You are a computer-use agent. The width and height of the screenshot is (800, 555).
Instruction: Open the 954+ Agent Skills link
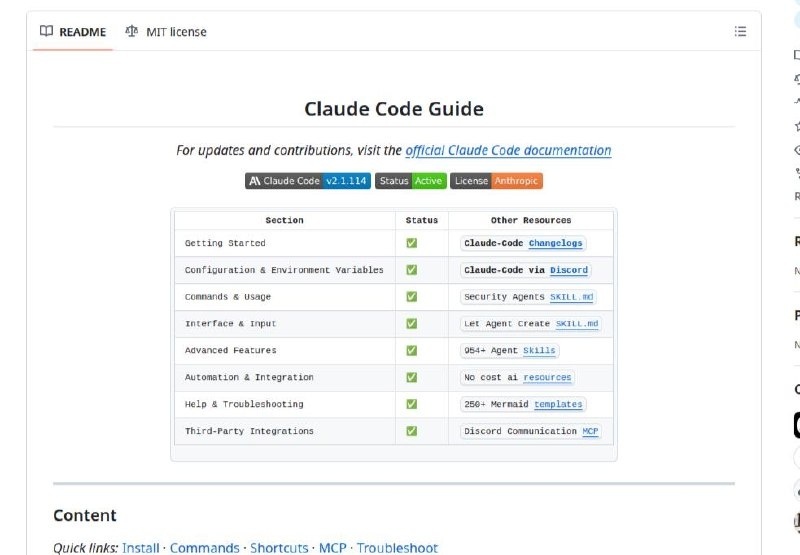click(x=539, y=350)
